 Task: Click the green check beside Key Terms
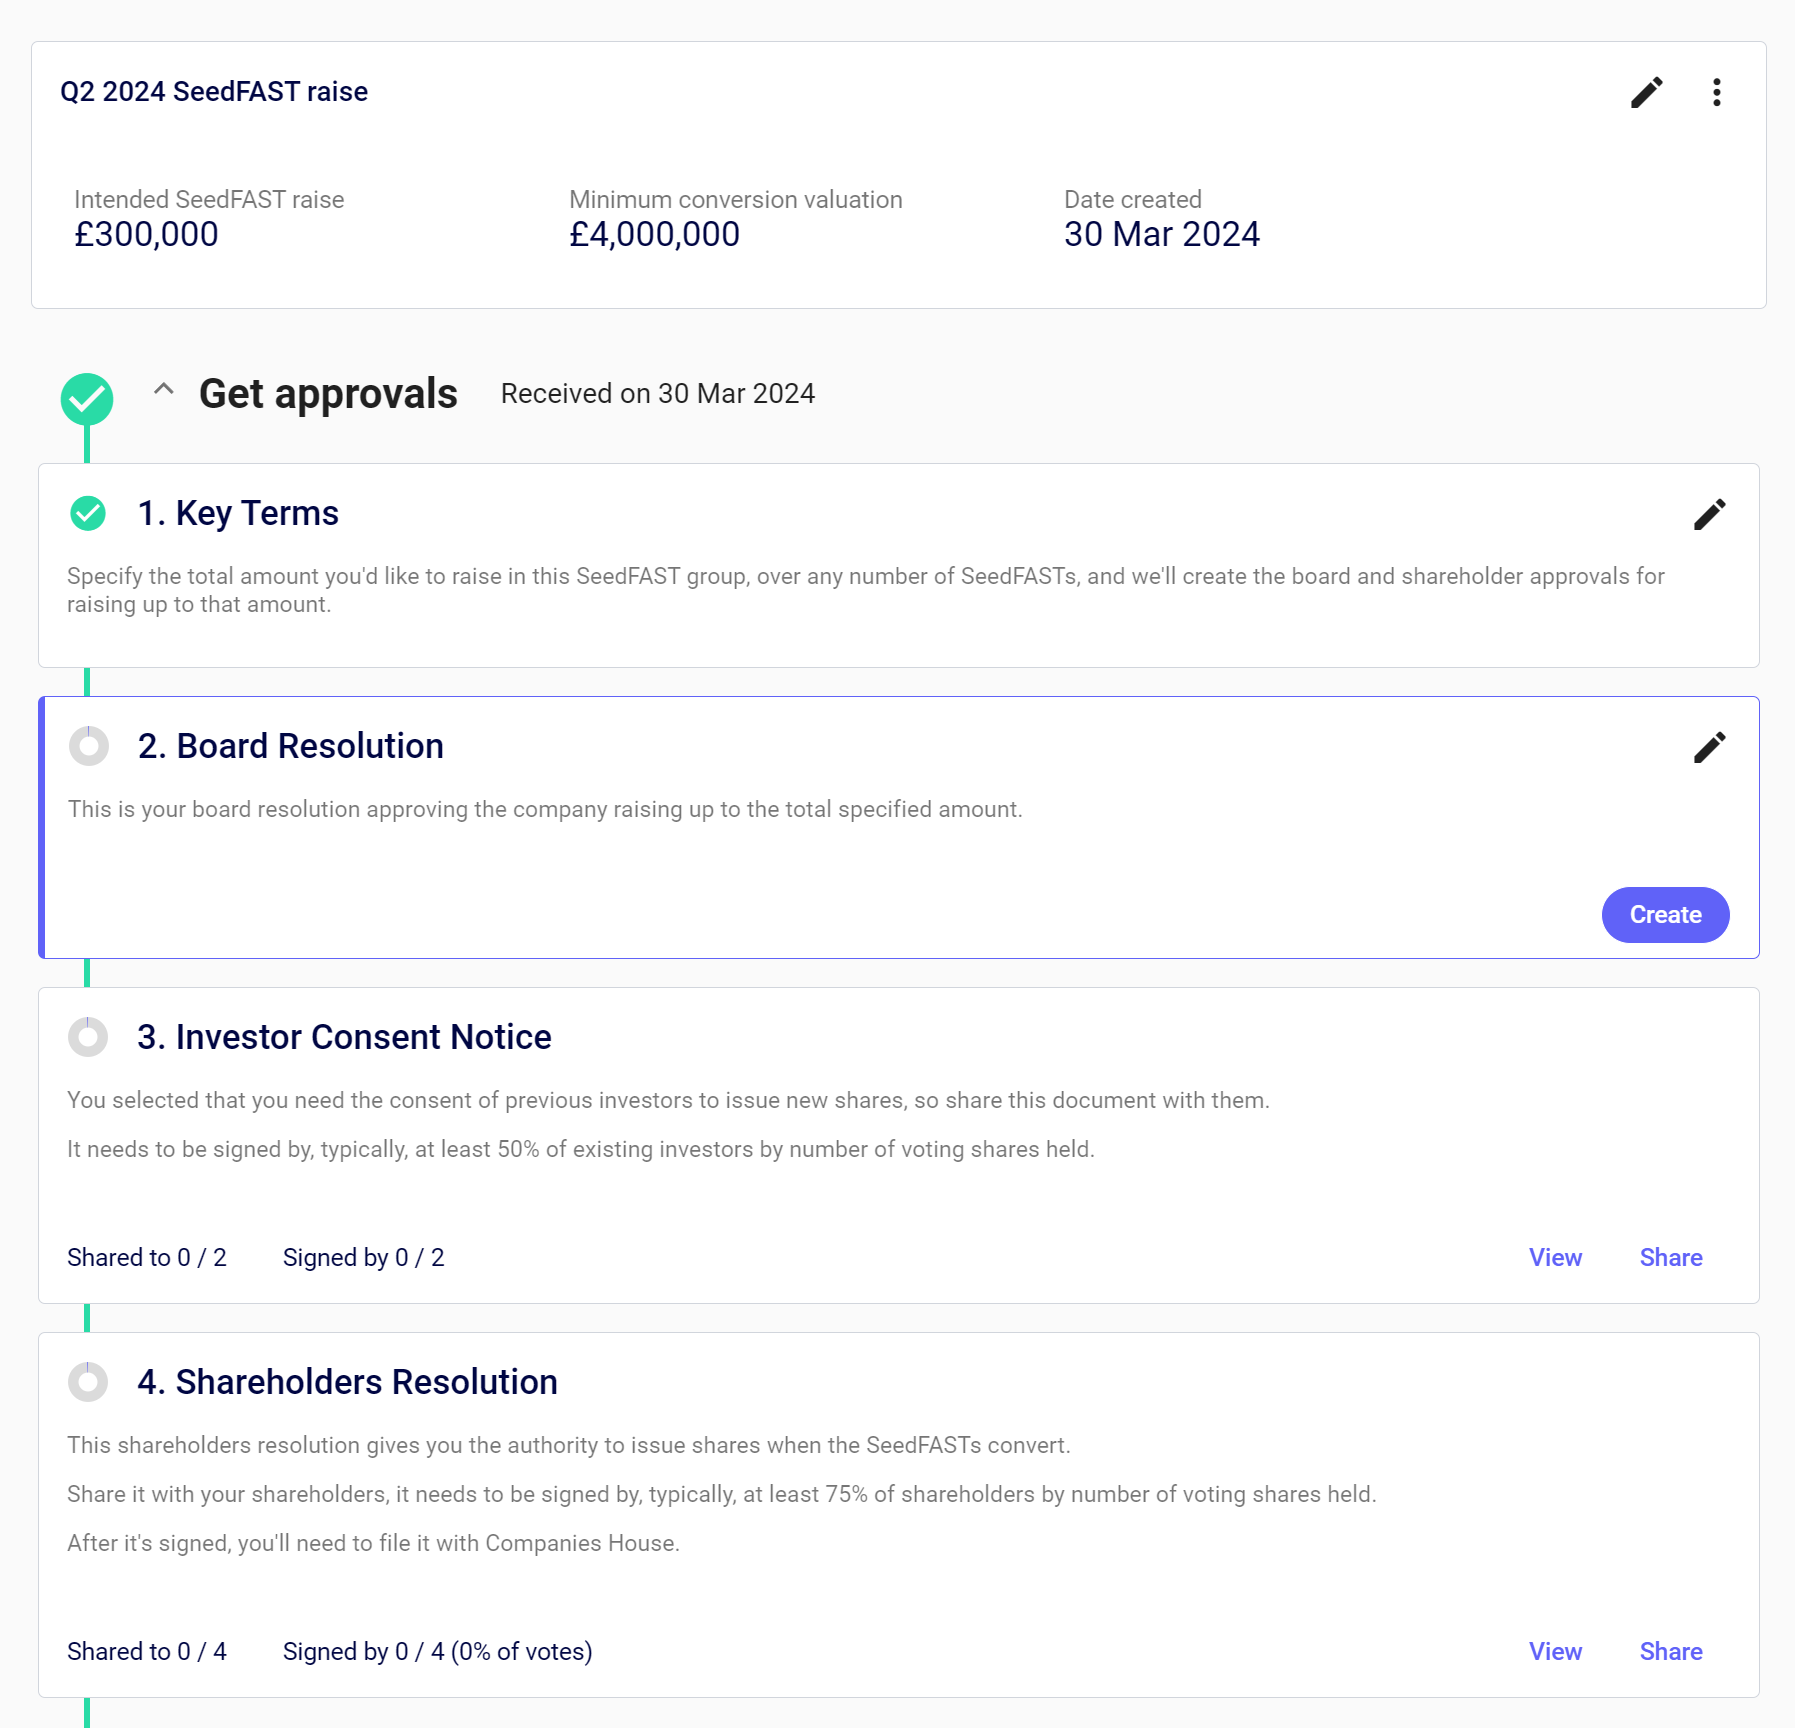(x=88, y=514)
